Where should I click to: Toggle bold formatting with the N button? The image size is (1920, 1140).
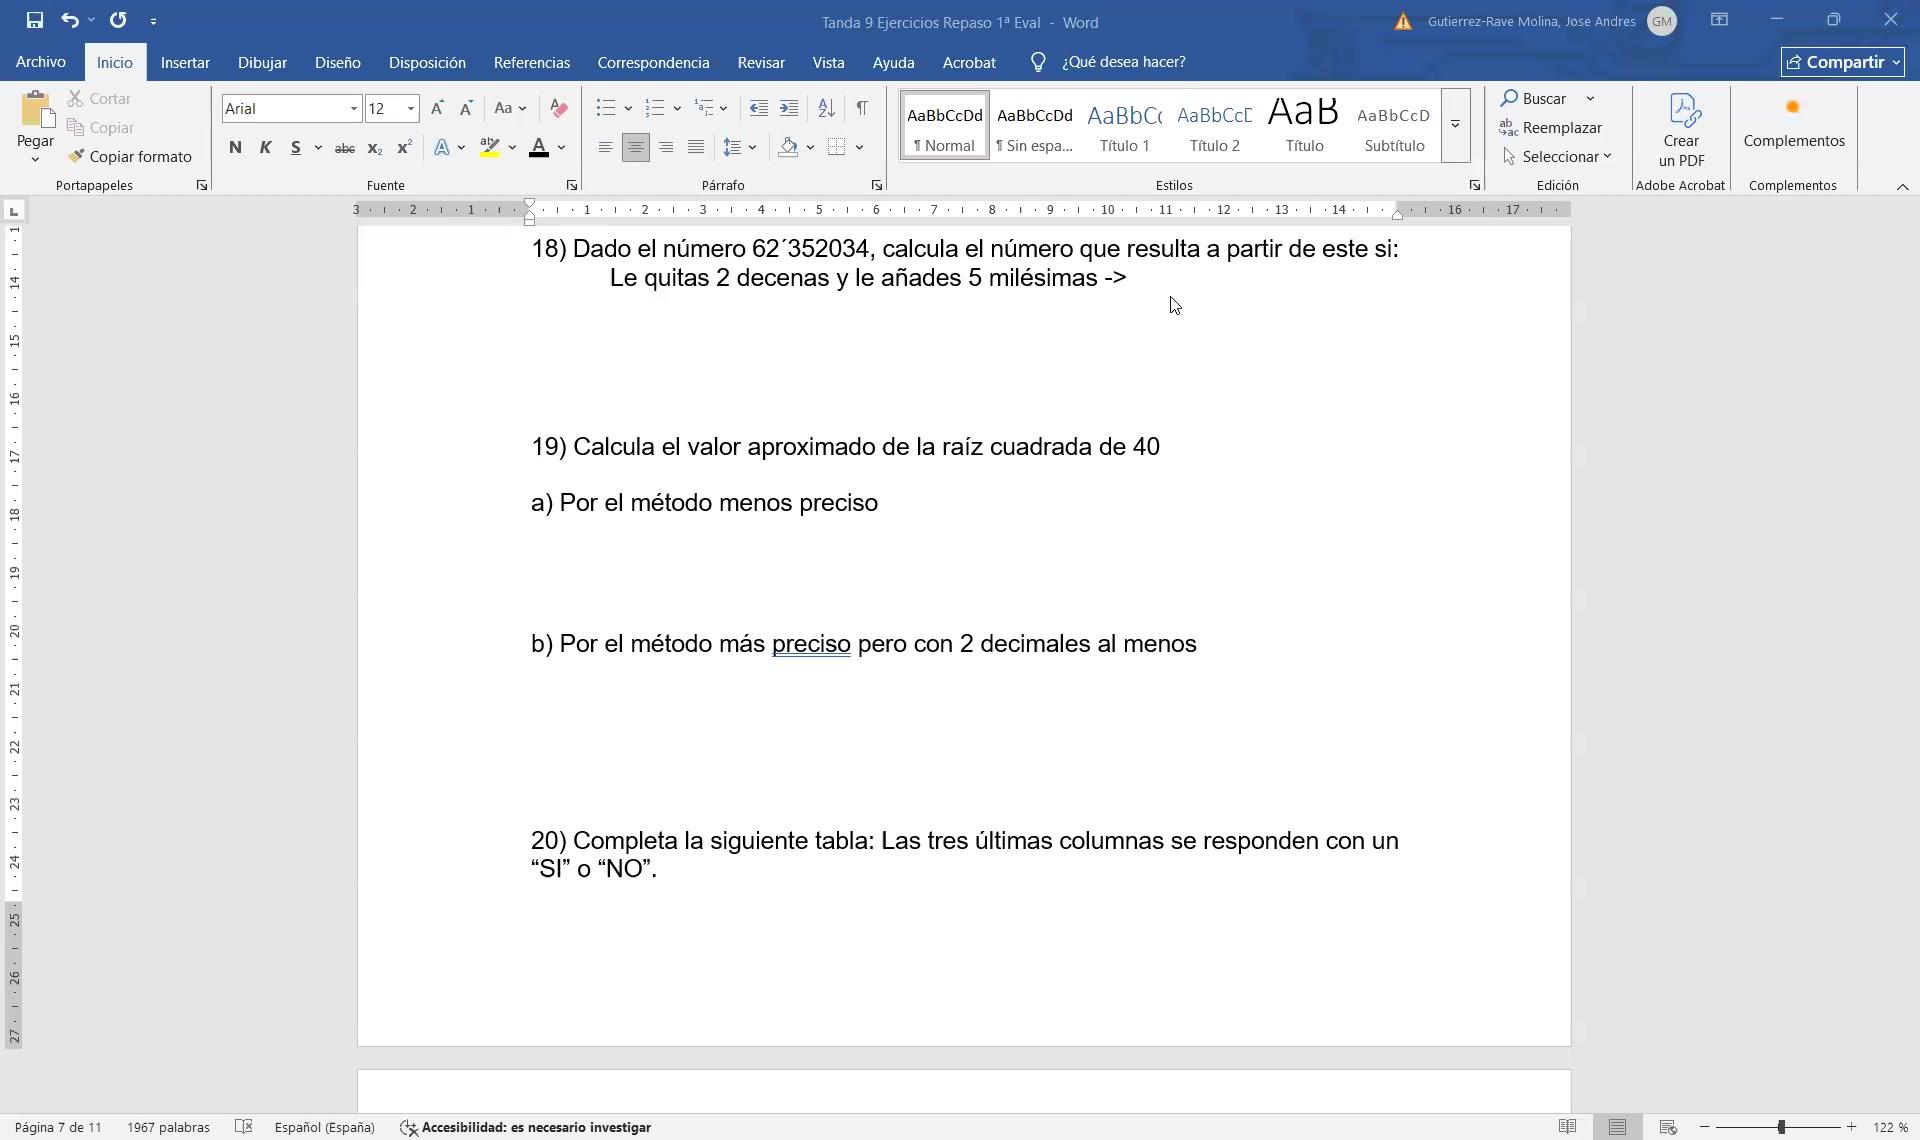click(235, 147)
